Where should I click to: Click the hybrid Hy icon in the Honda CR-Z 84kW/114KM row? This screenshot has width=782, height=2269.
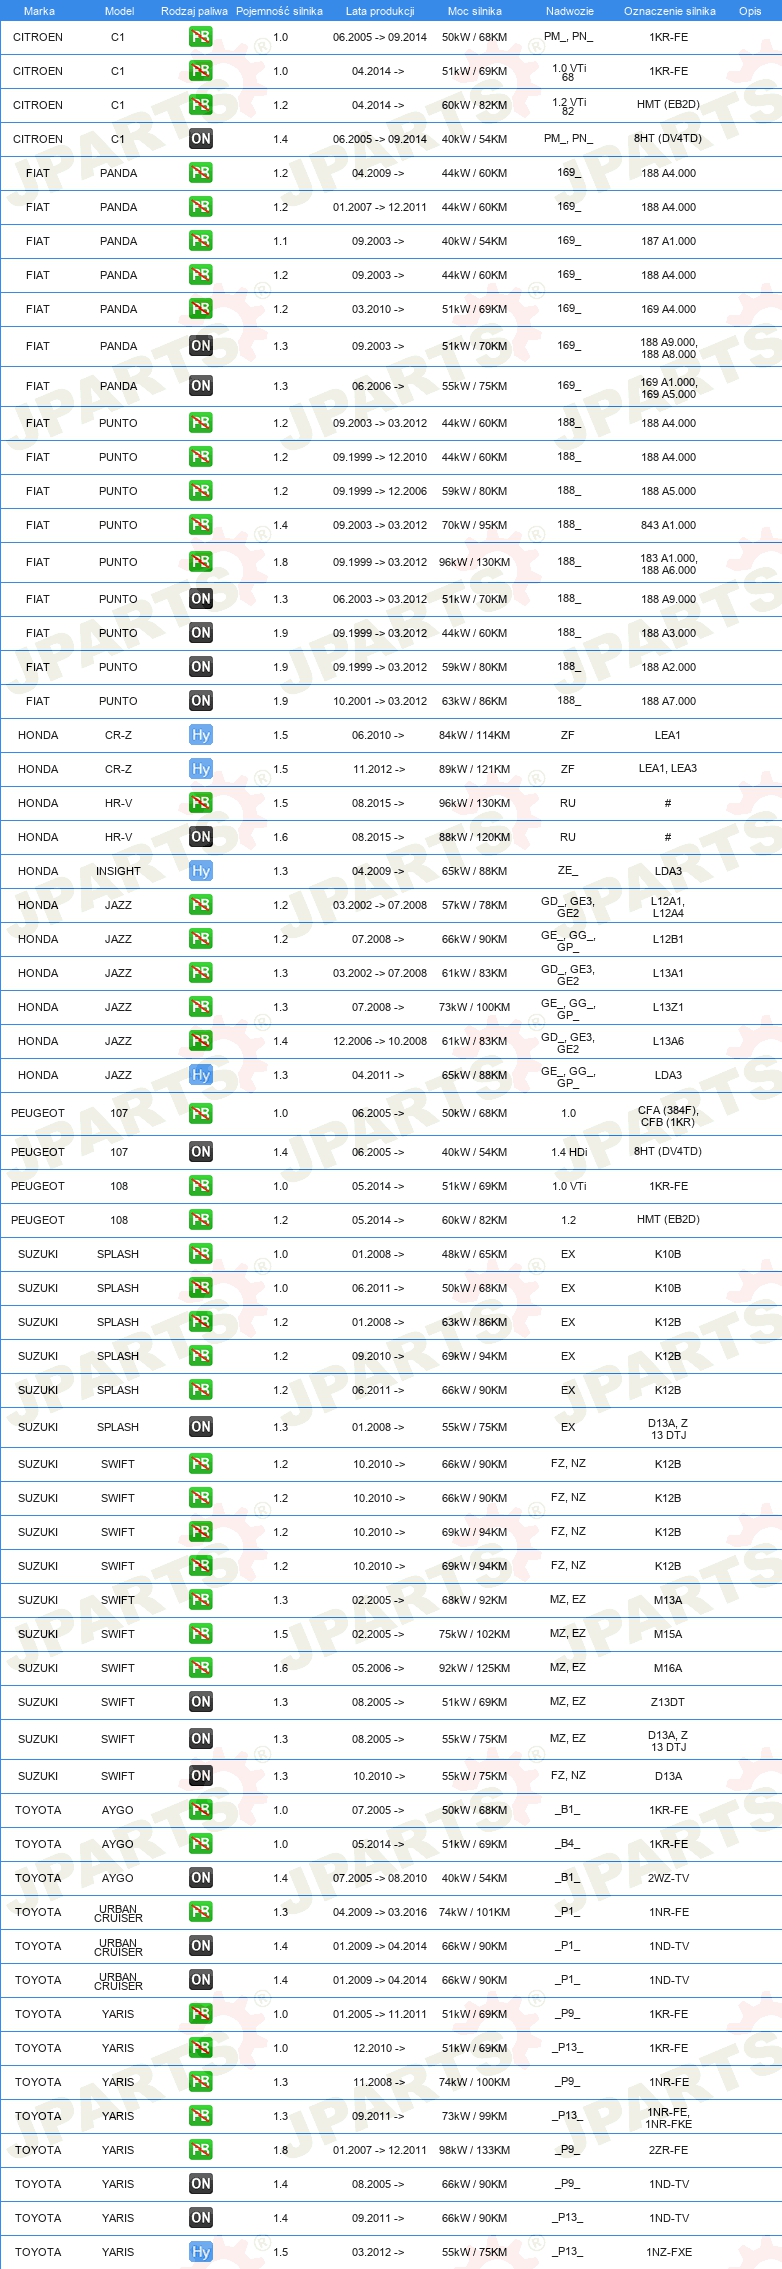pos(201,735)
